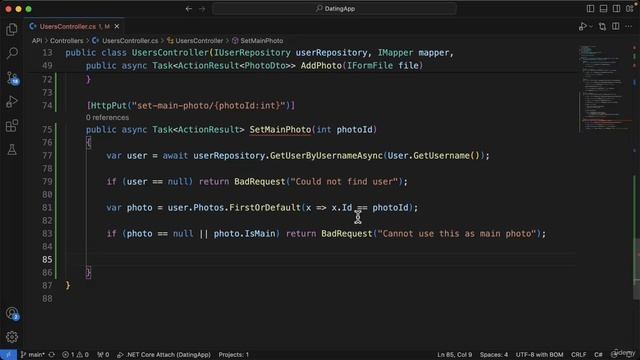Select Controllers in the breadcrumb

click(67, 41)
